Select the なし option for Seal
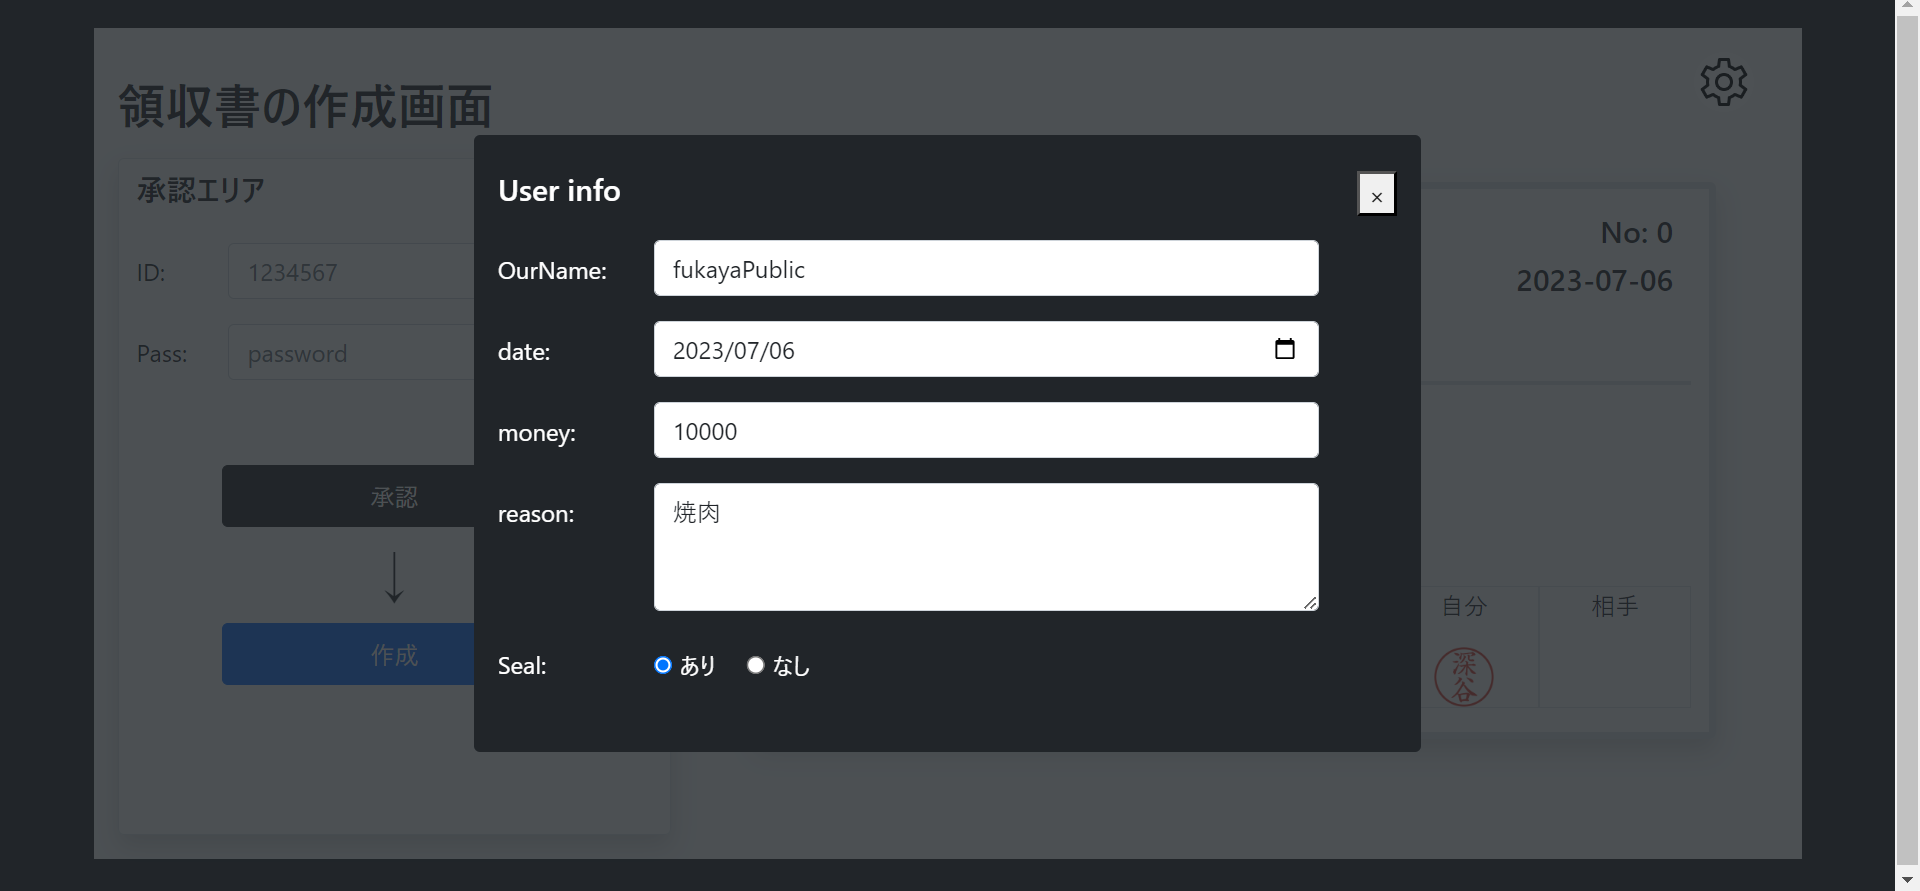 point(755,665)
